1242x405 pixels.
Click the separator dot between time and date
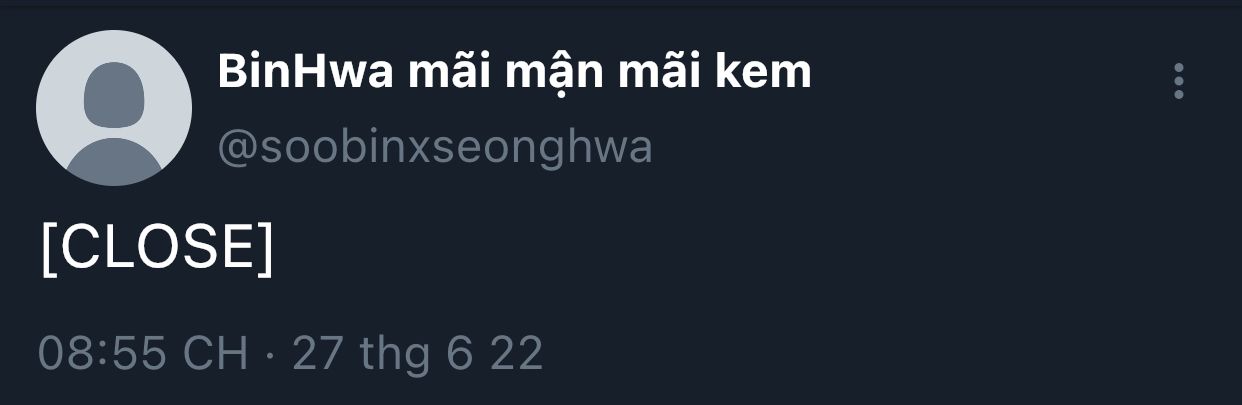(270, 355)
